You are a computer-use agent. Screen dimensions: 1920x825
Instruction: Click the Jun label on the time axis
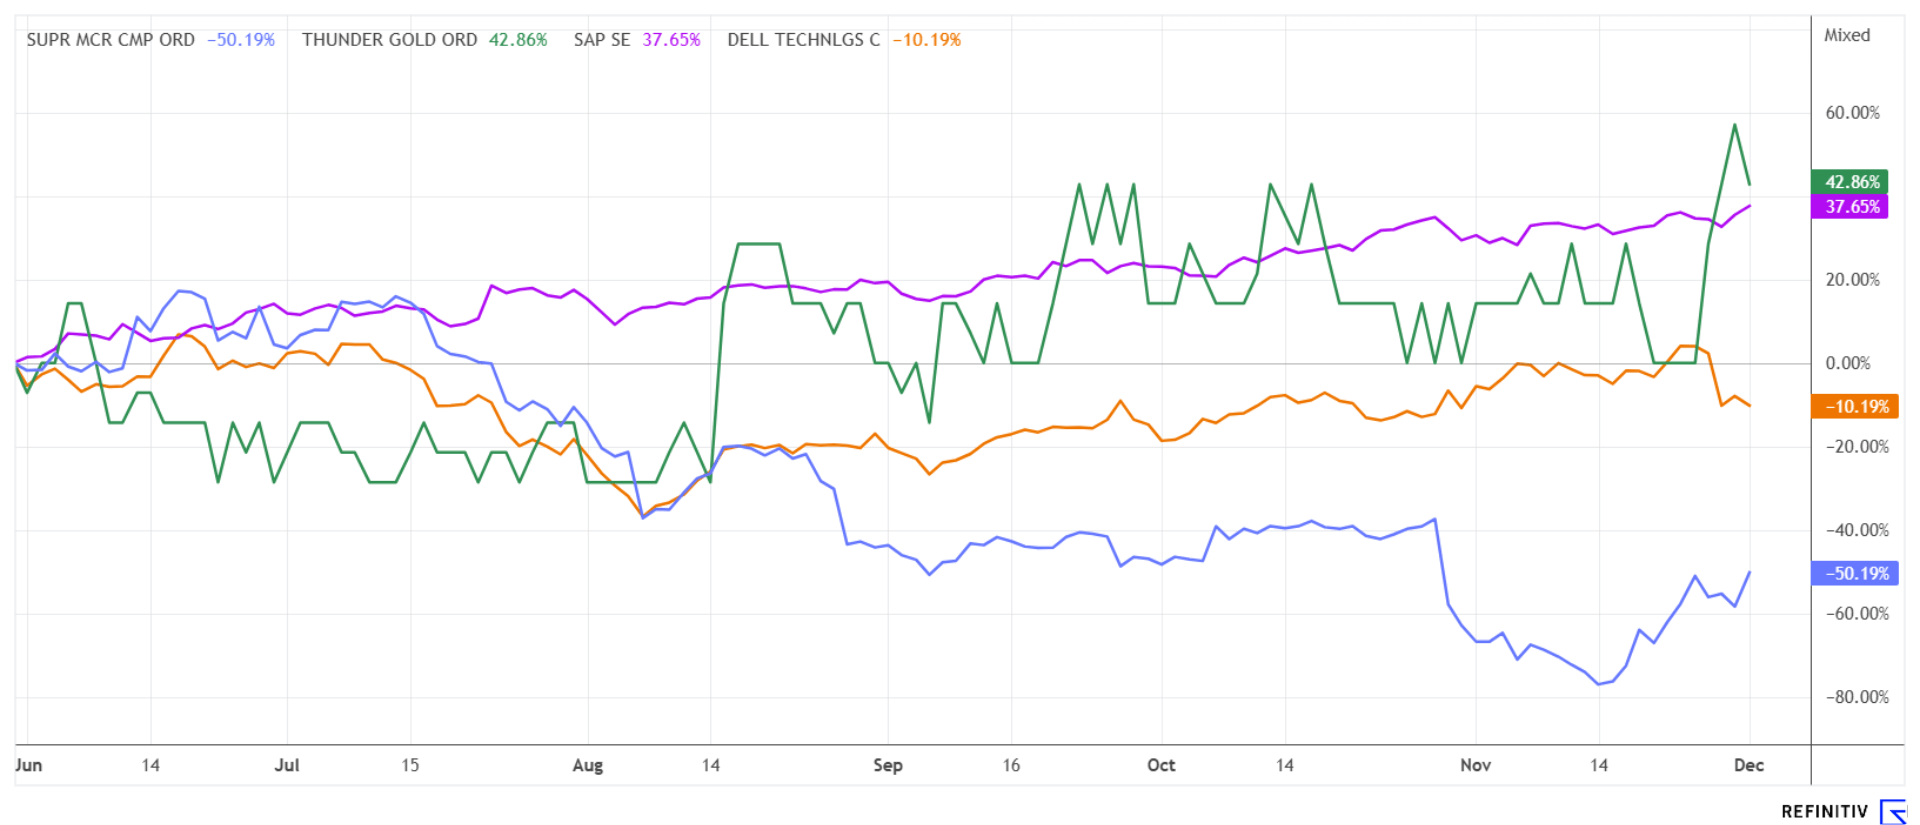point(29,765)
